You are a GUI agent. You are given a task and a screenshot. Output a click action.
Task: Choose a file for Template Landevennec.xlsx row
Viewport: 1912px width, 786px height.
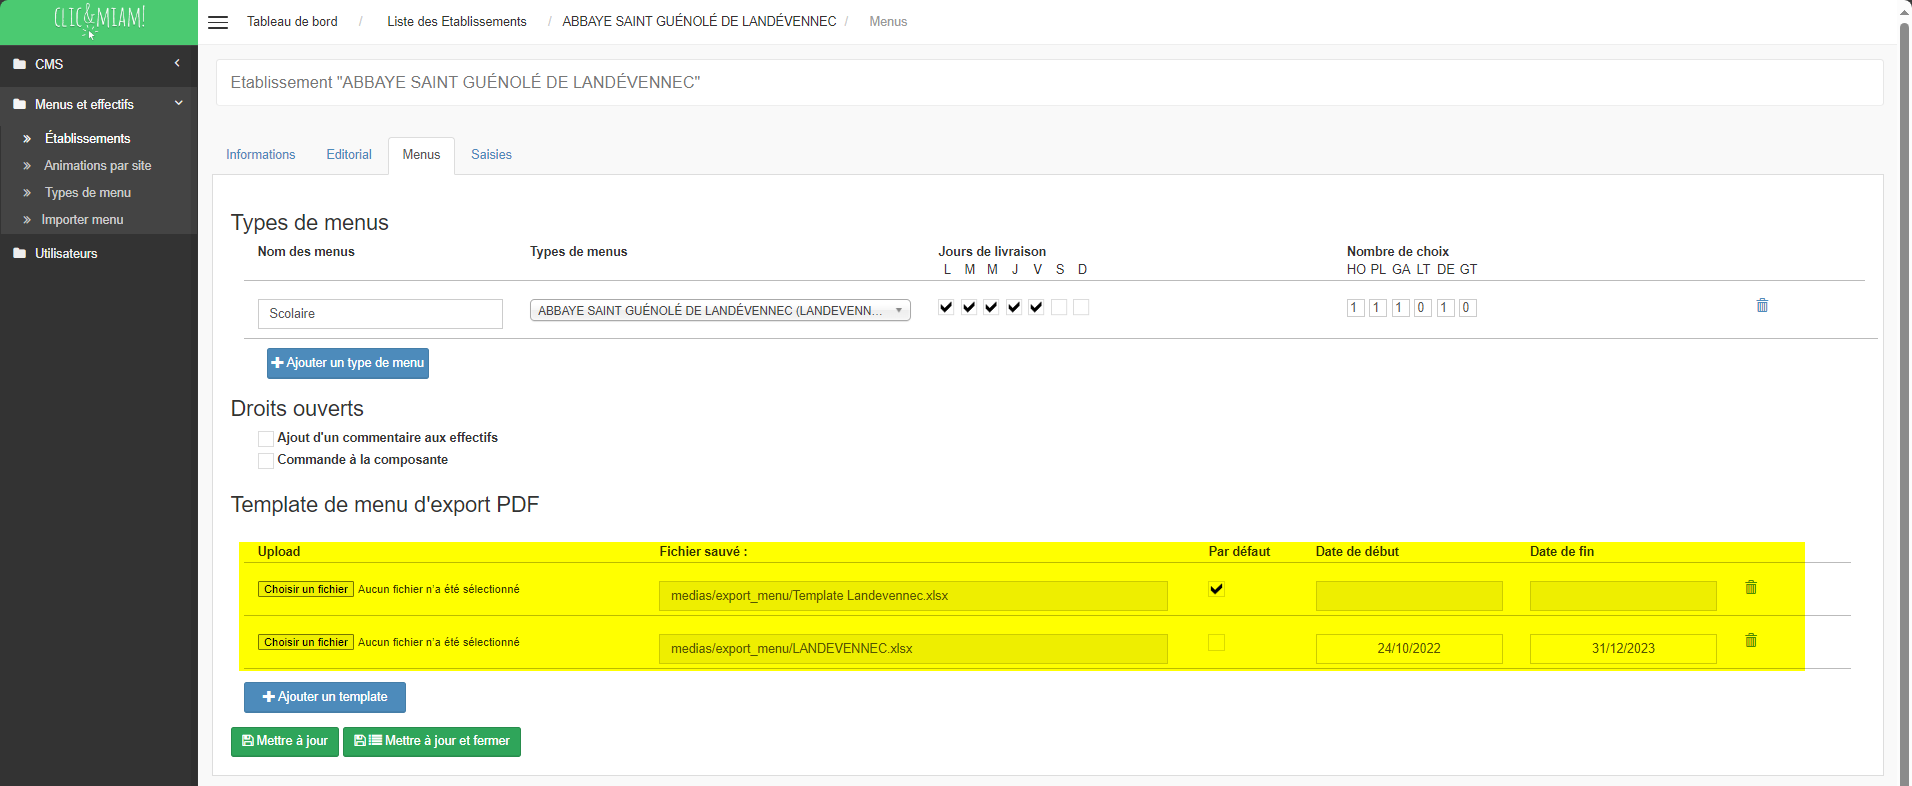(306, 589)
